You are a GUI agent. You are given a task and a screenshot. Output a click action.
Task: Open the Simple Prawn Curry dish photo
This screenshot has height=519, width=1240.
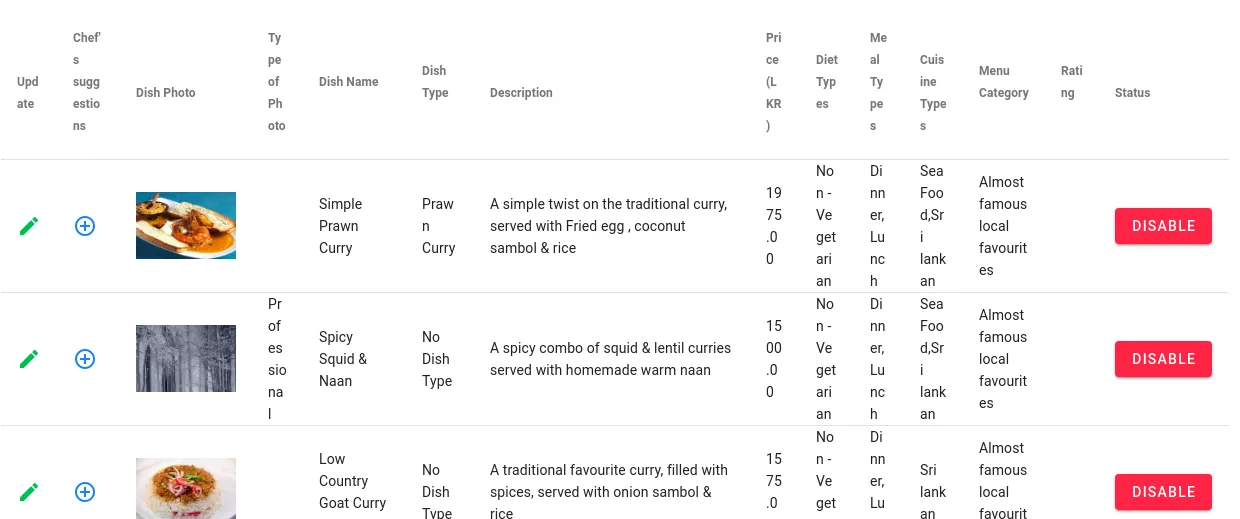point(186,226)
